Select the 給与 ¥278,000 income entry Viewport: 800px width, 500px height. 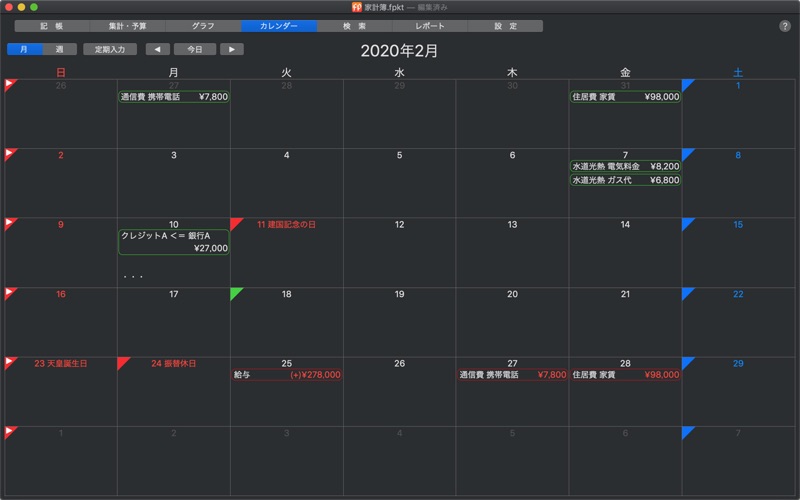click(287, 375)
